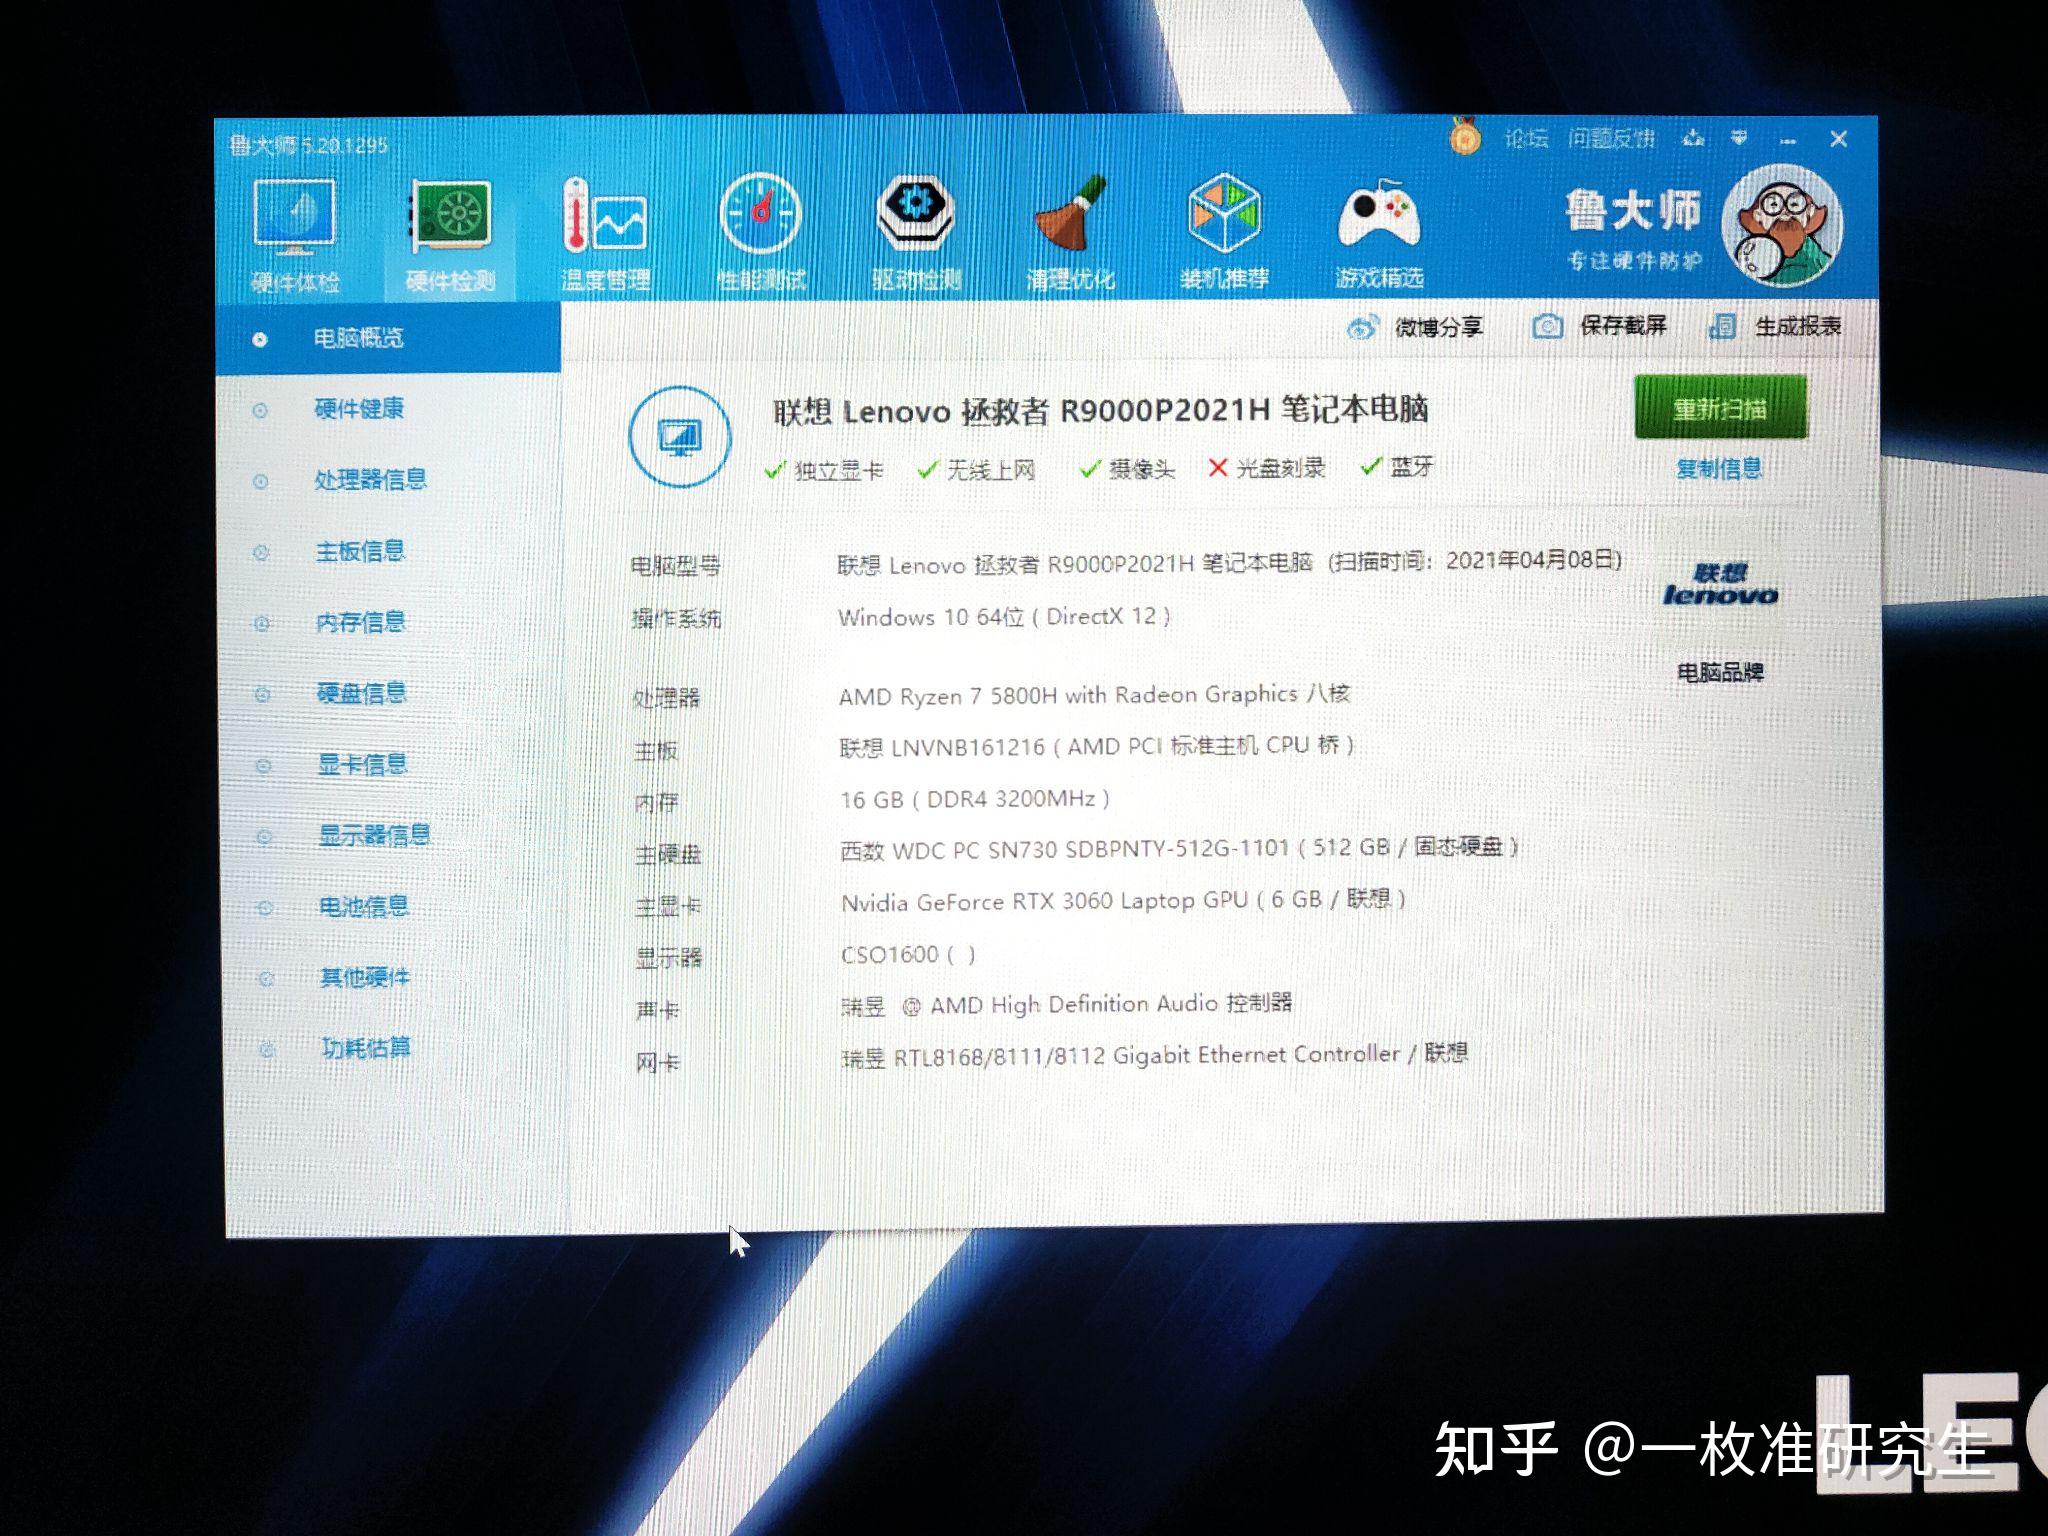Click the CSO1600 display entry
Screen dimensions: 2048x1536
[908, 954]
